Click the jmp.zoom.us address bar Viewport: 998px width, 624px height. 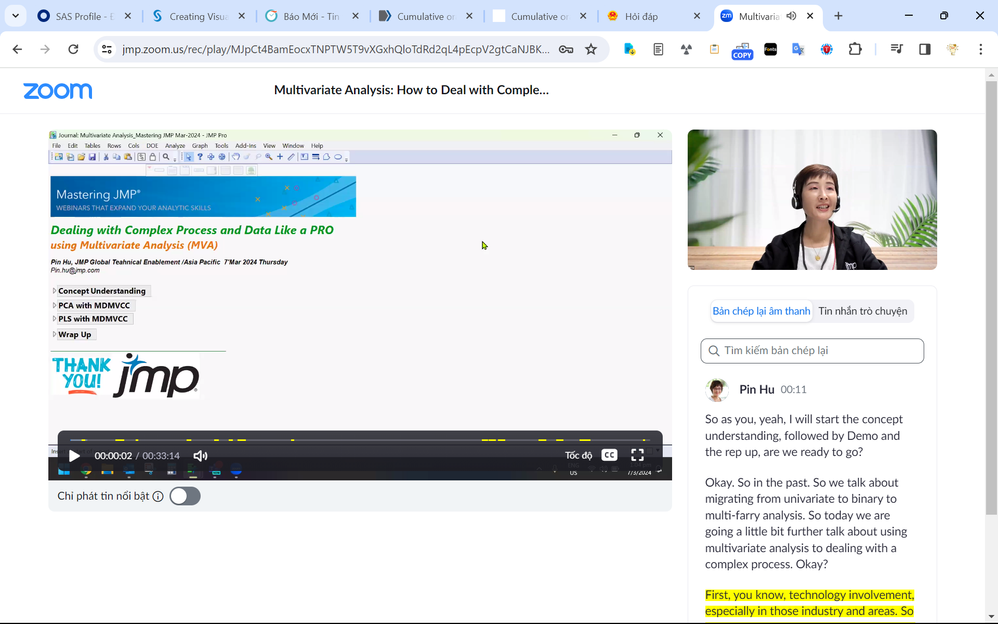pos(335,49)
